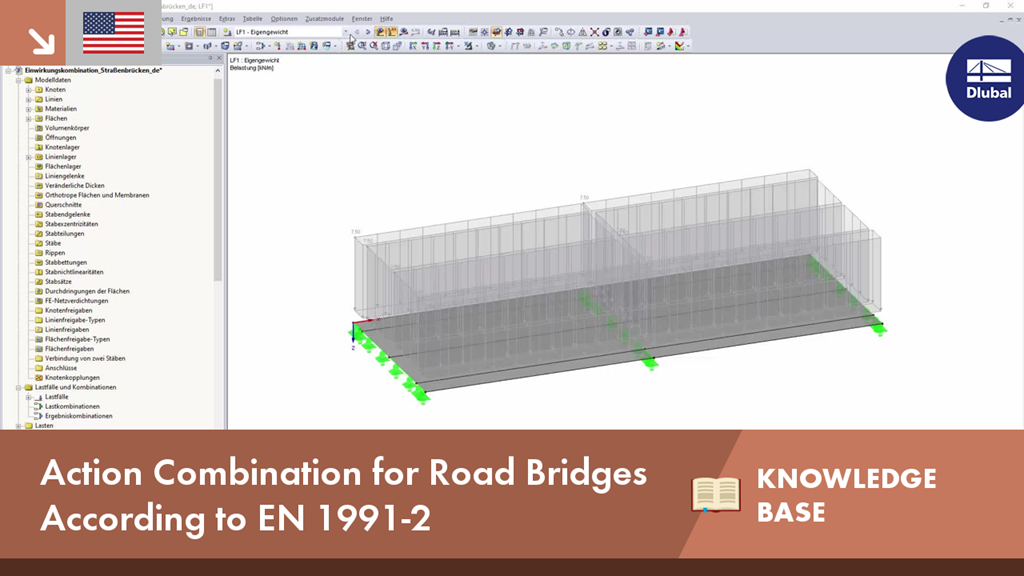Select Stabendgelenke in the tree

(67, 214)
